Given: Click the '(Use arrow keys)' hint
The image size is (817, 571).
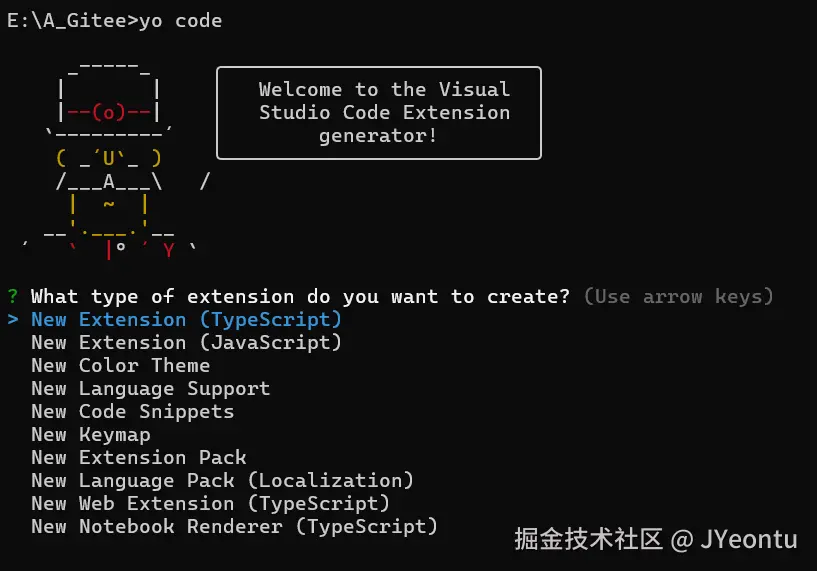Looking at the screenshot, I should click(678, 297).
